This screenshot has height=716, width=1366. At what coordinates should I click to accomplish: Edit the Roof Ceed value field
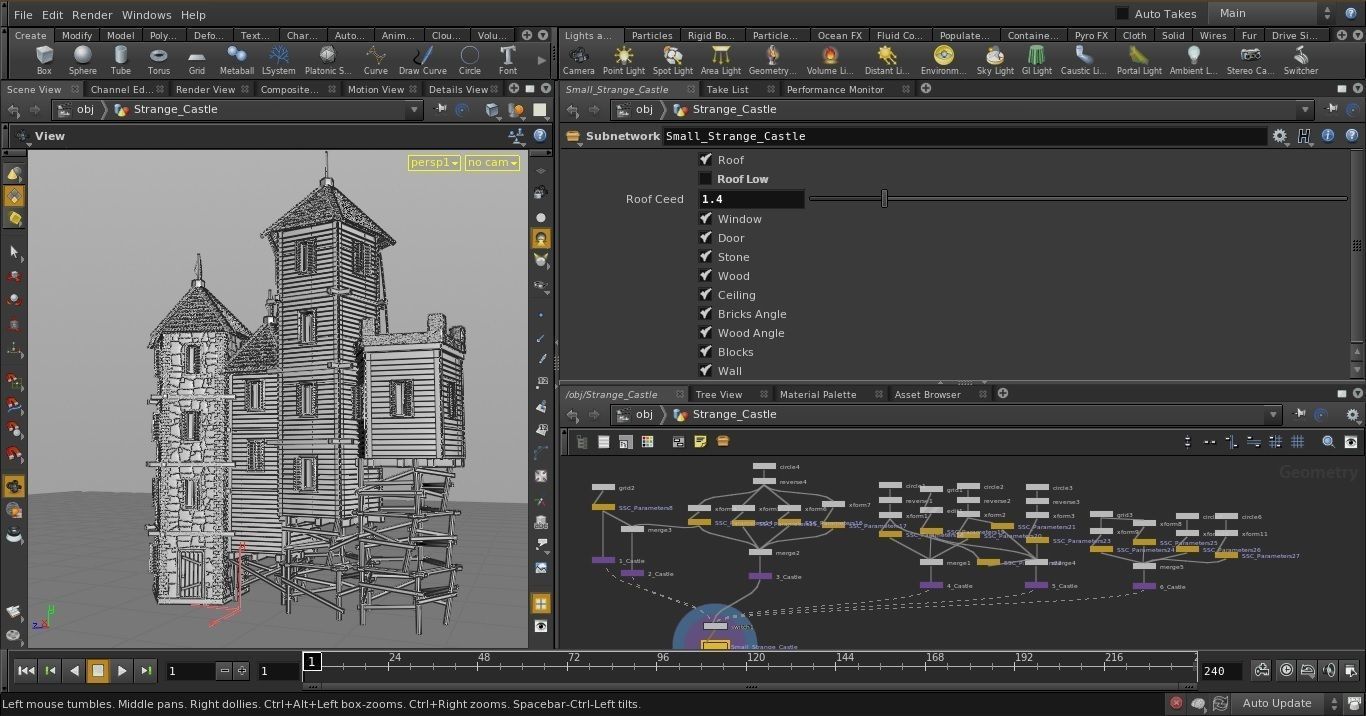[751, 199]
